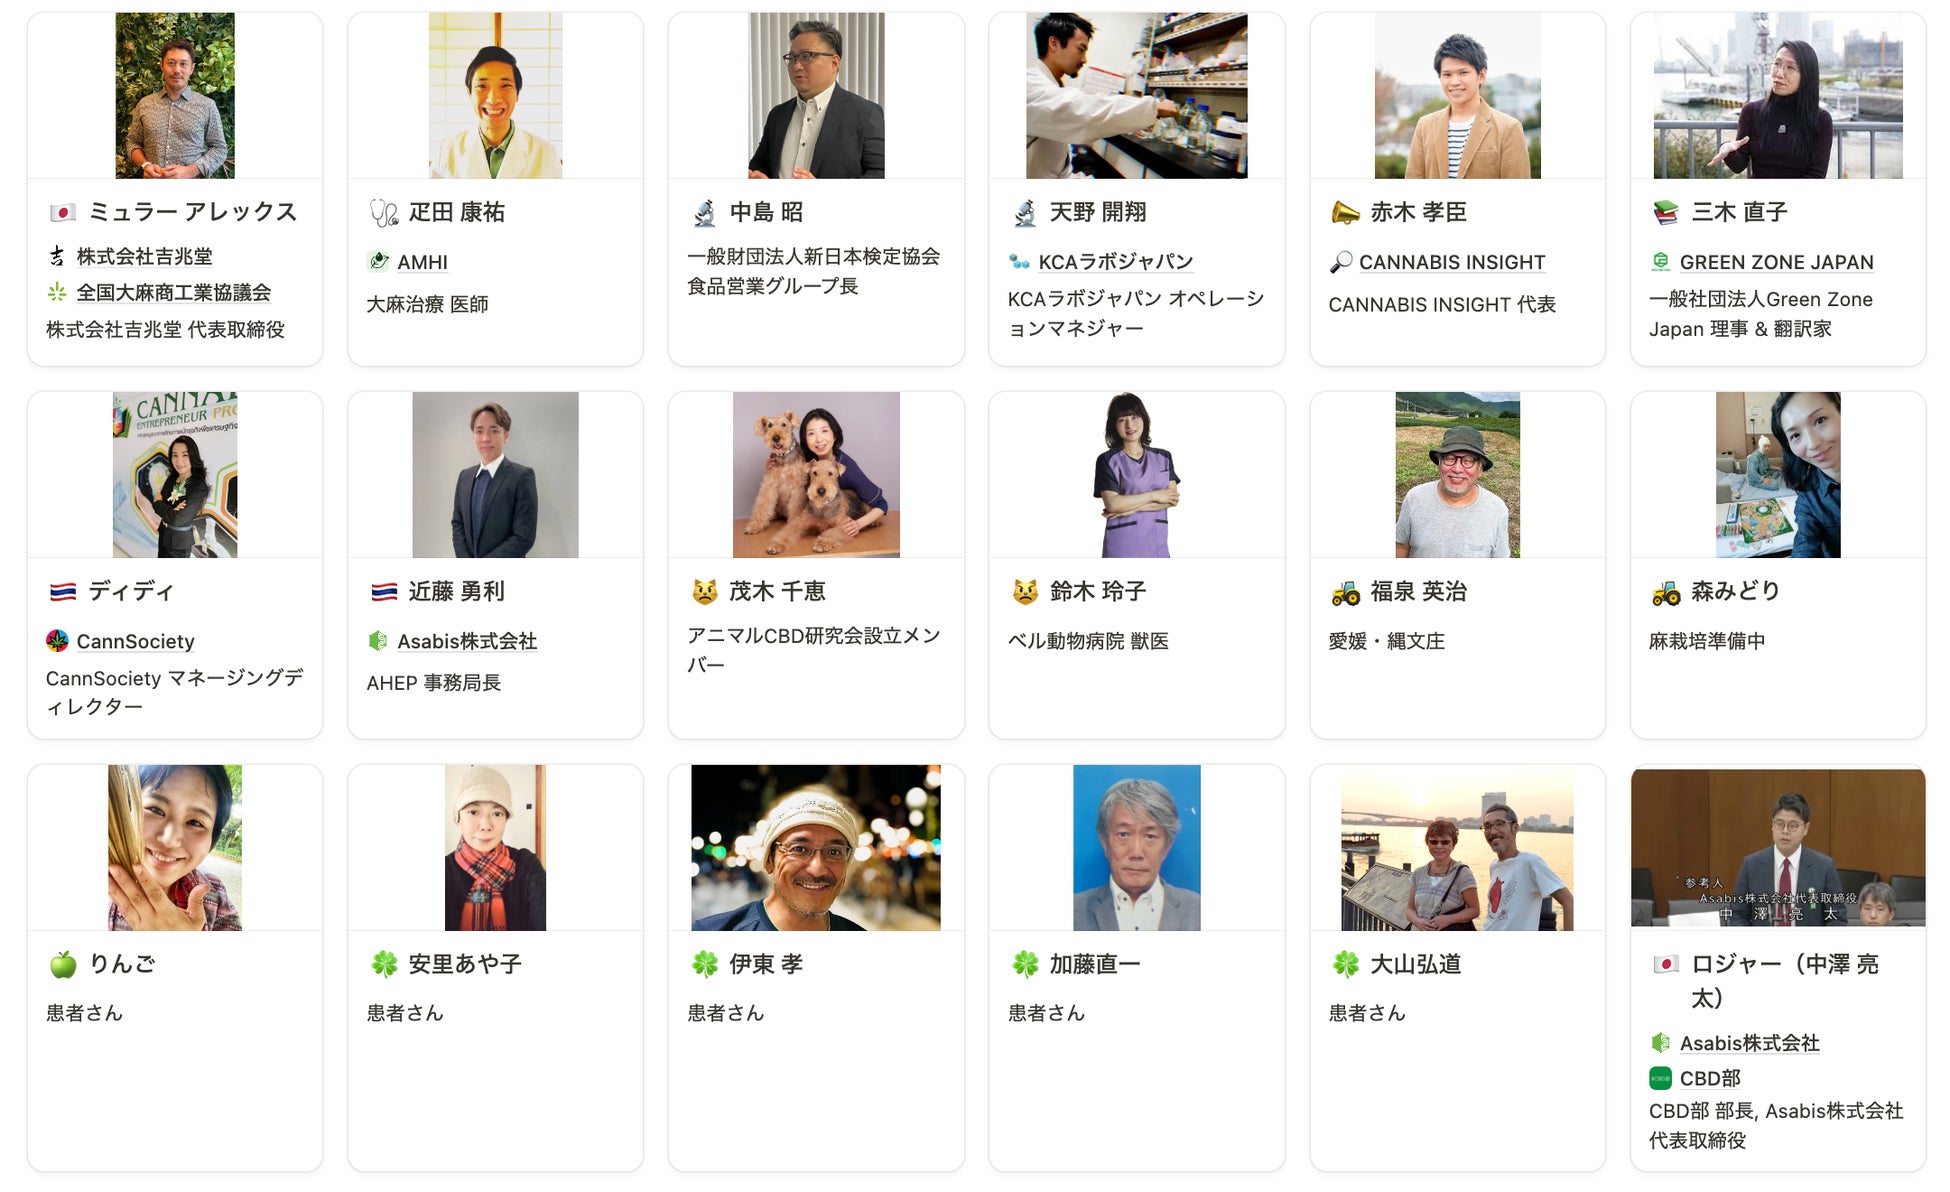
Task: Click the green apple icon next to りんご
Action: (62, 964)
